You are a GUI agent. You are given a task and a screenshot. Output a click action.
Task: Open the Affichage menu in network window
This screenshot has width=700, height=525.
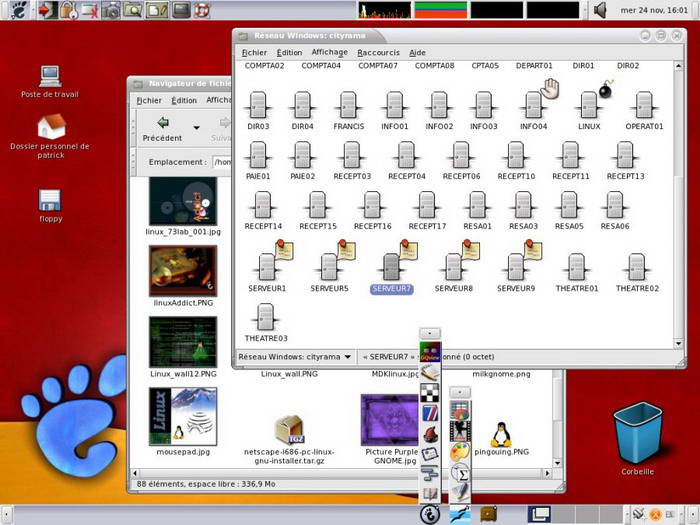[x=329, y=52]
